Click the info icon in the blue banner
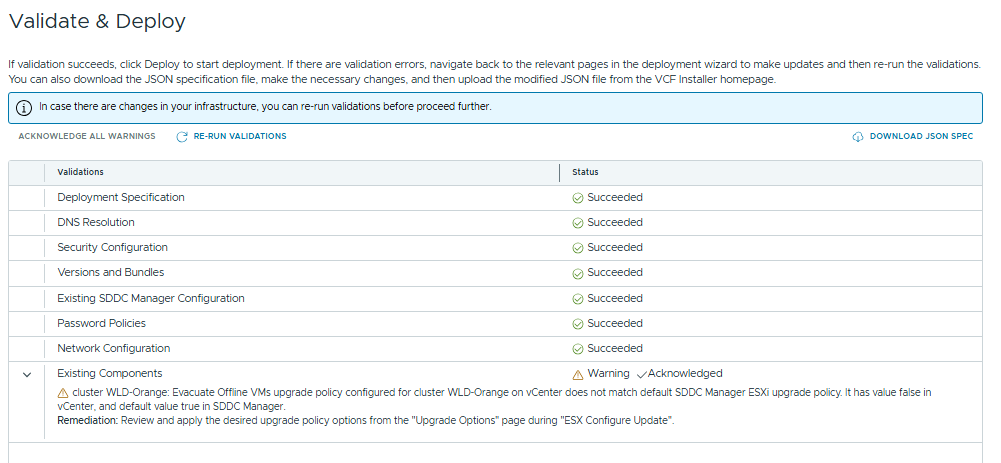The width and height of the screenshot is (1001, 463). (x=24, y=108)
